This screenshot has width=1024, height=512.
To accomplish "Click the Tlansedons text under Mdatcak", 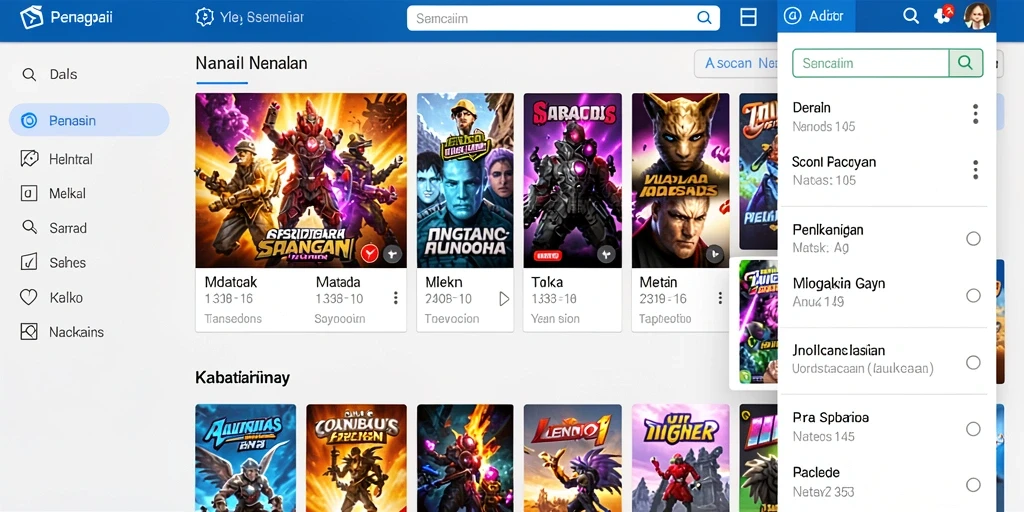I will click(x=233, y=319).
